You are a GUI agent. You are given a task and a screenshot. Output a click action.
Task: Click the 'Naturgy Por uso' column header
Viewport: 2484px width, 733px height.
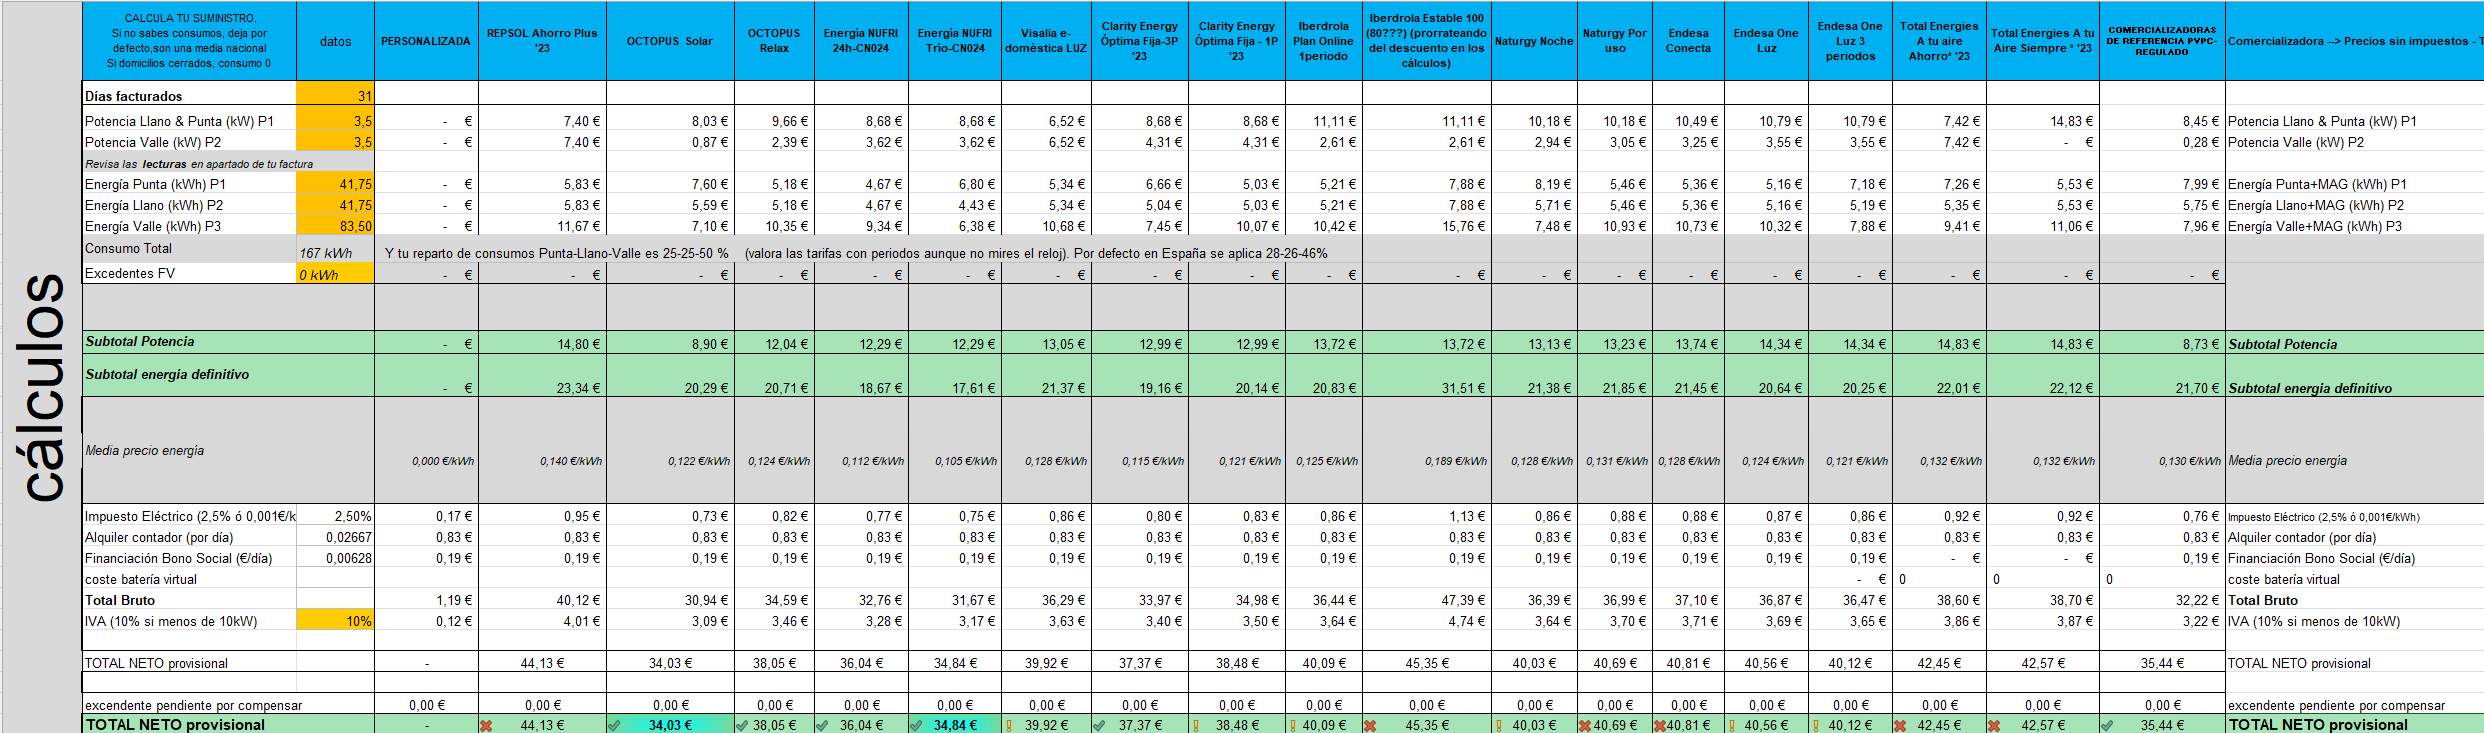coord(1615,41)
